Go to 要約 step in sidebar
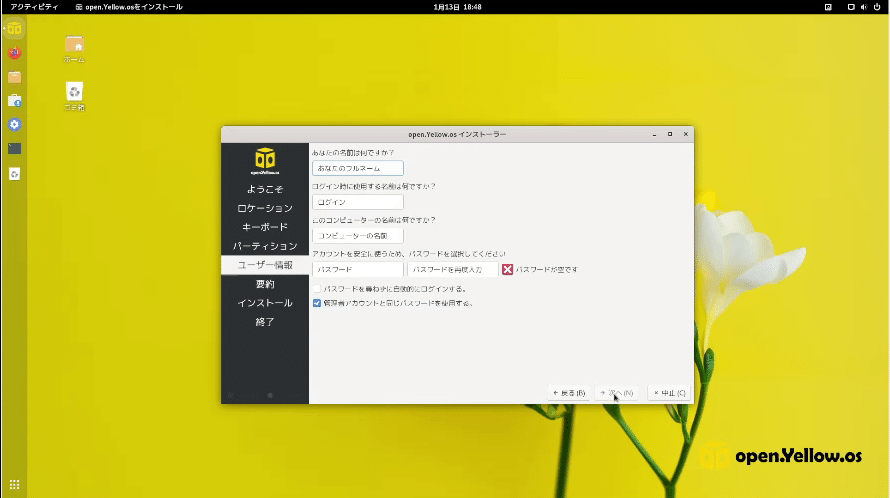 (265, 284)
